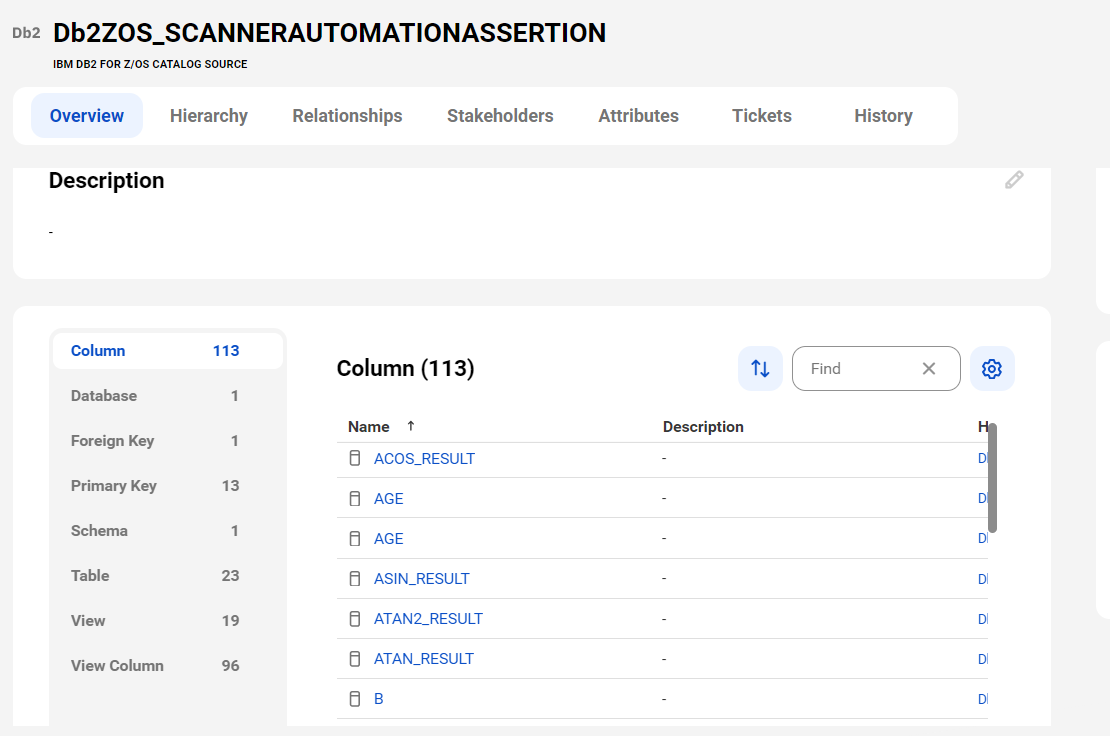Click the column icon beside ASIN_RESULT
The width and height of the screenshot is (1110, 736).
(355, 579)
